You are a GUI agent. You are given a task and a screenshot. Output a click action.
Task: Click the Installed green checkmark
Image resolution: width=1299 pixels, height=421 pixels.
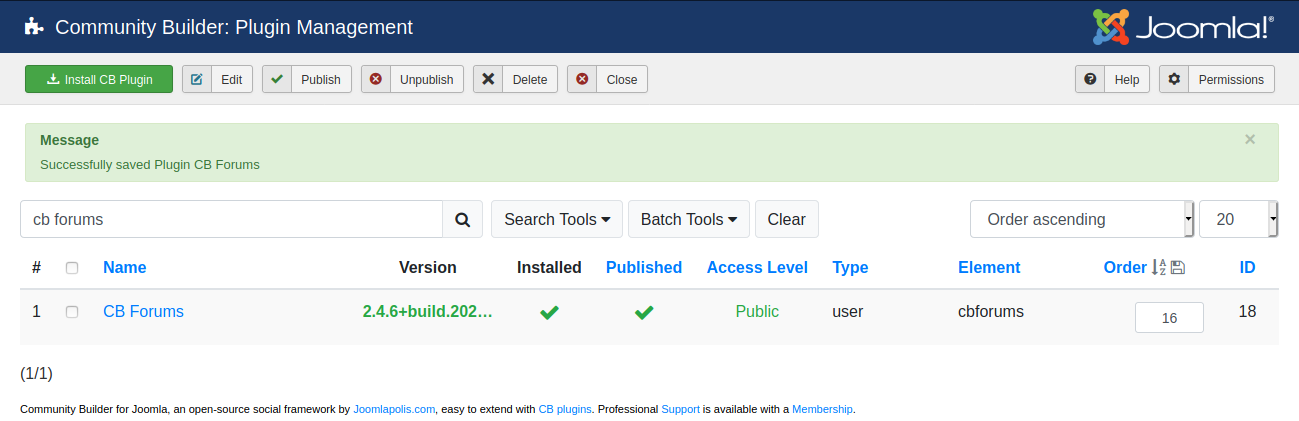click(x=549, y=312)
